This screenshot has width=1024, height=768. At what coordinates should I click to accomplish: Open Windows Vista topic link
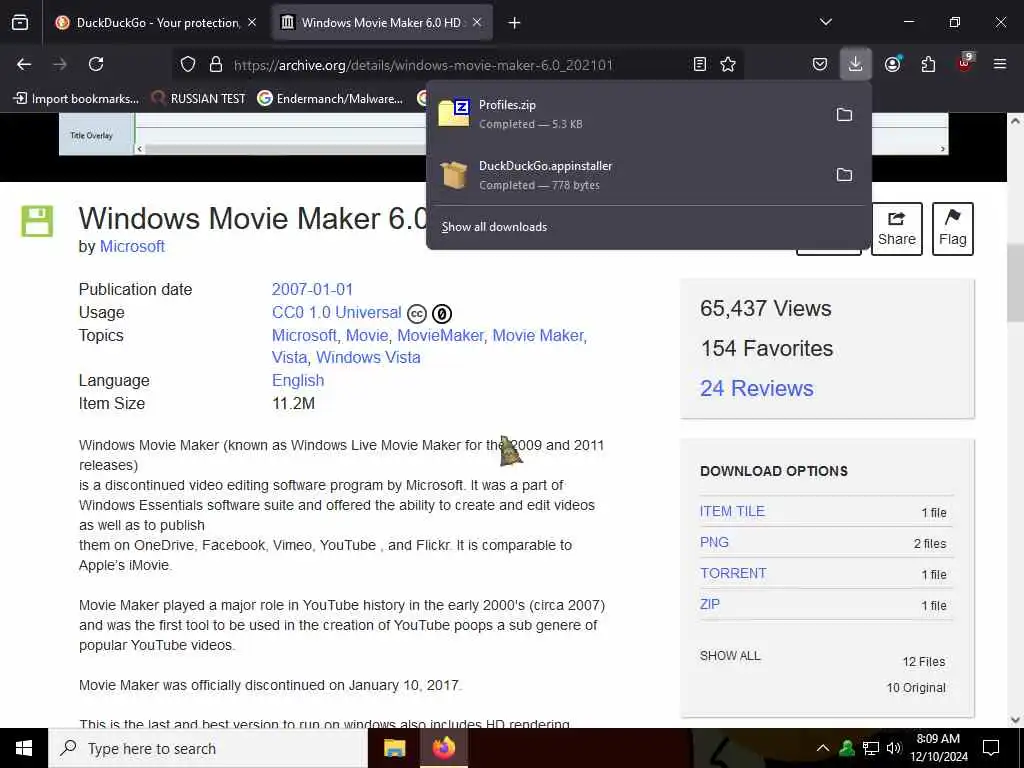(x=368, y=357)
